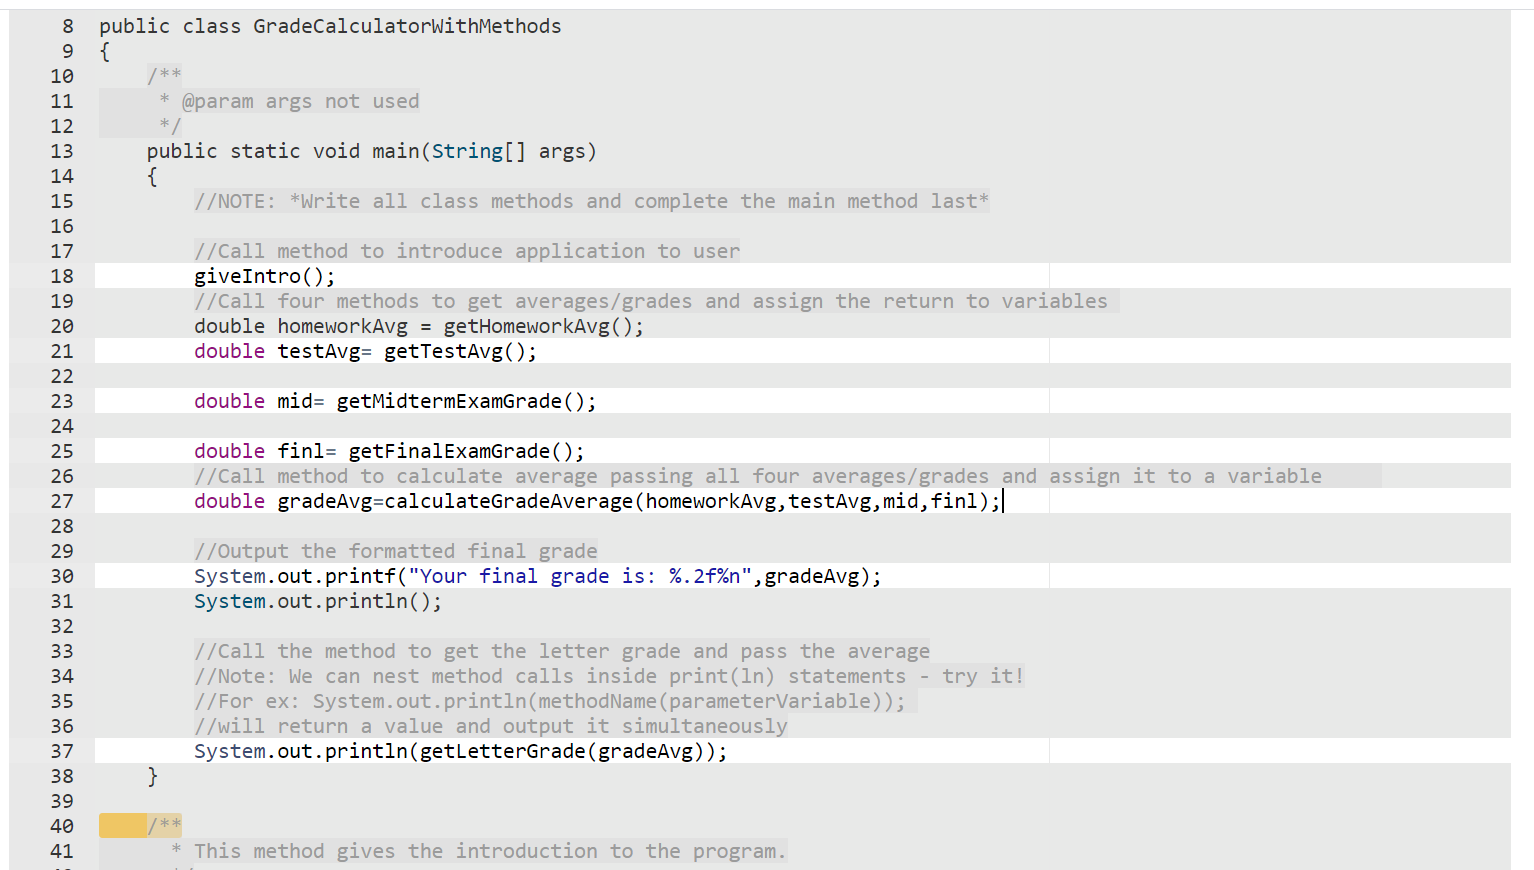Click the Javadoc opening '/**' on line 40
Screen dimensions: 1534x870
[164, 826]
